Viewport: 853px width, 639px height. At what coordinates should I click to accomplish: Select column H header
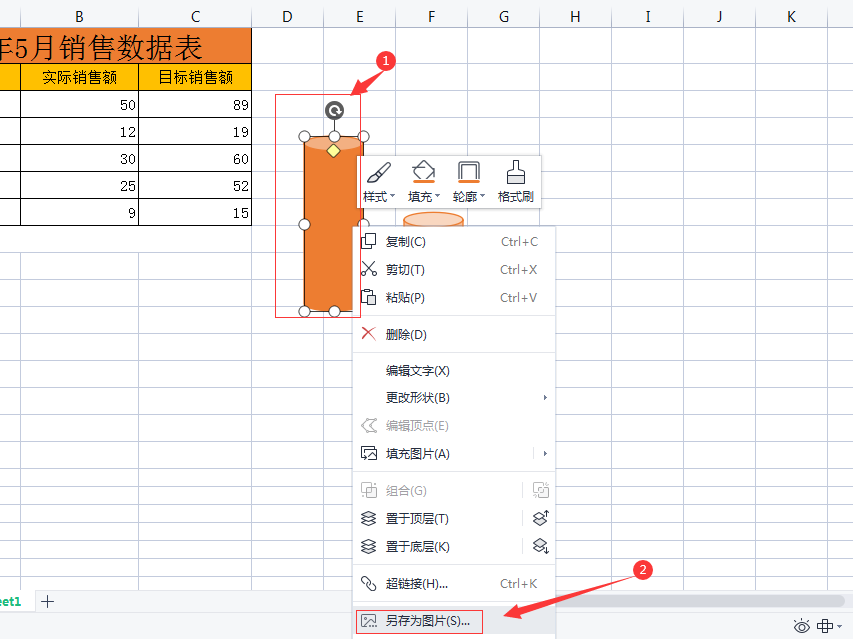(575, 17)
